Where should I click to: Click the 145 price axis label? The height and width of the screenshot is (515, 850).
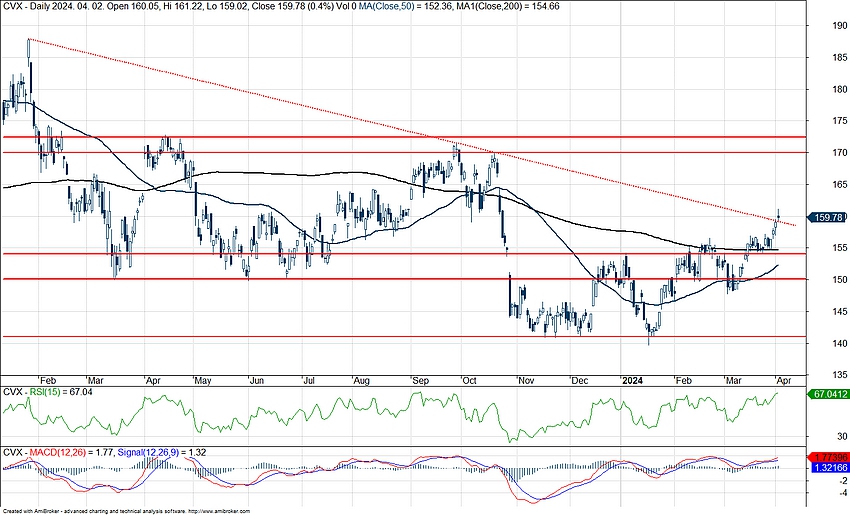click(840, 312)
